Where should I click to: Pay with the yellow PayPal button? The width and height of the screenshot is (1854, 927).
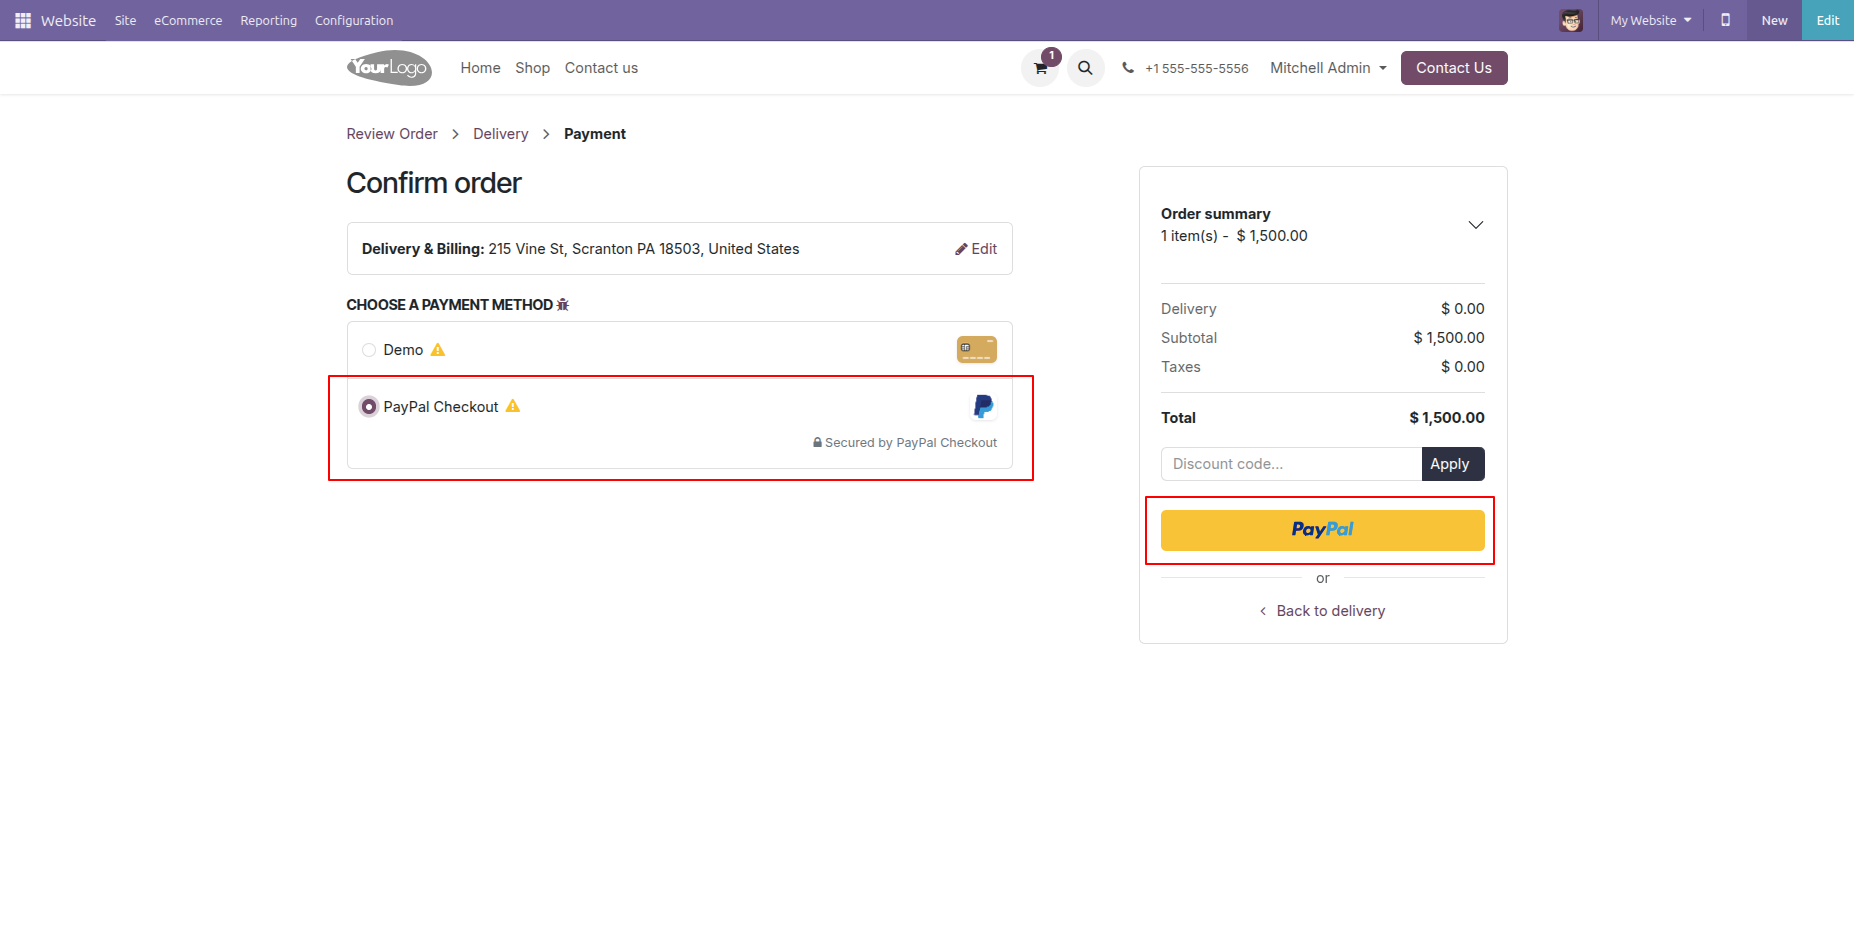[1322, 530]
